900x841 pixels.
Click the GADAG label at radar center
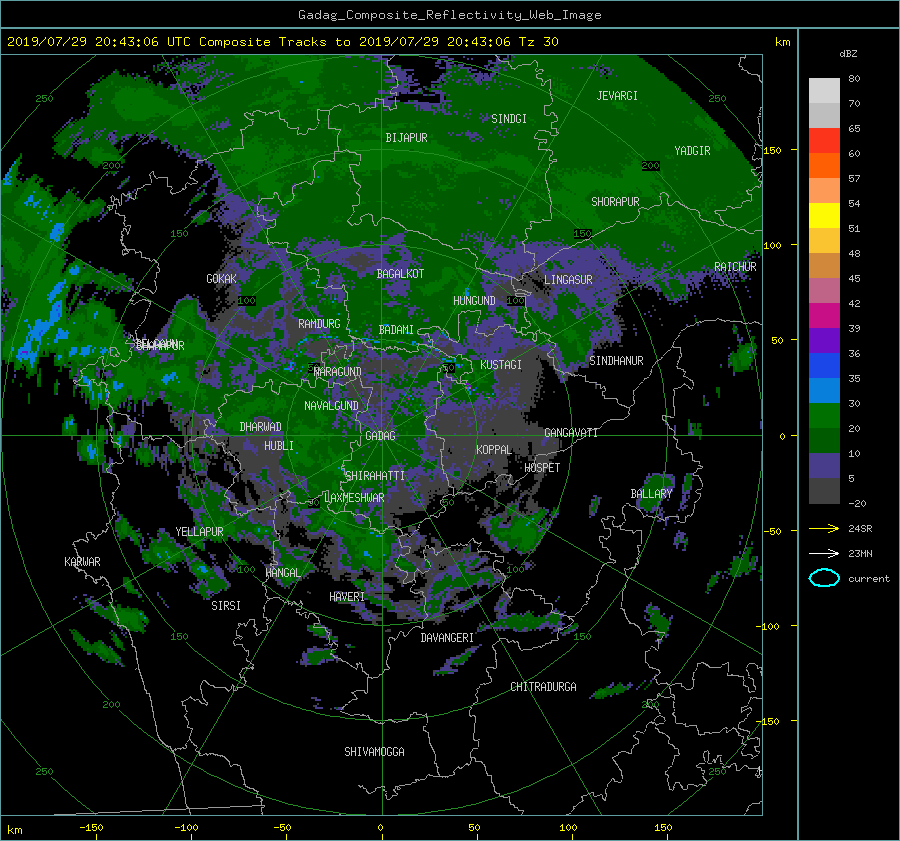[x=381, y=436]
